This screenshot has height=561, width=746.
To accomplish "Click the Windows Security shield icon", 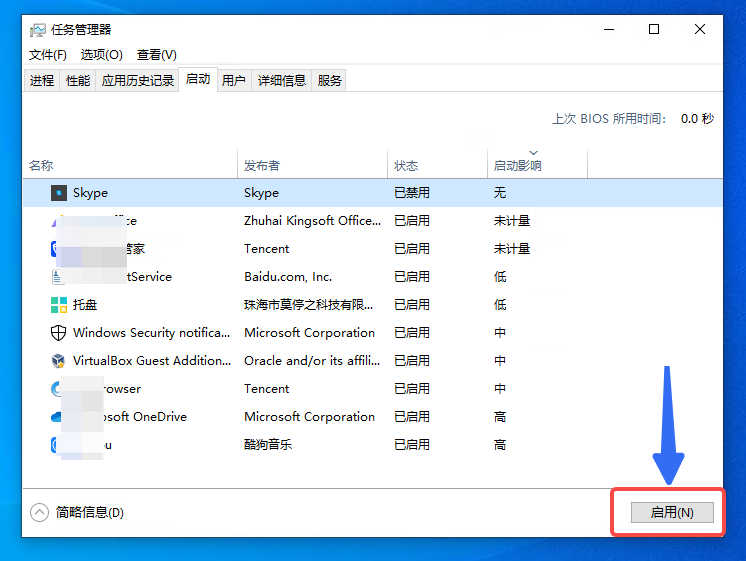I will [58, 333].
